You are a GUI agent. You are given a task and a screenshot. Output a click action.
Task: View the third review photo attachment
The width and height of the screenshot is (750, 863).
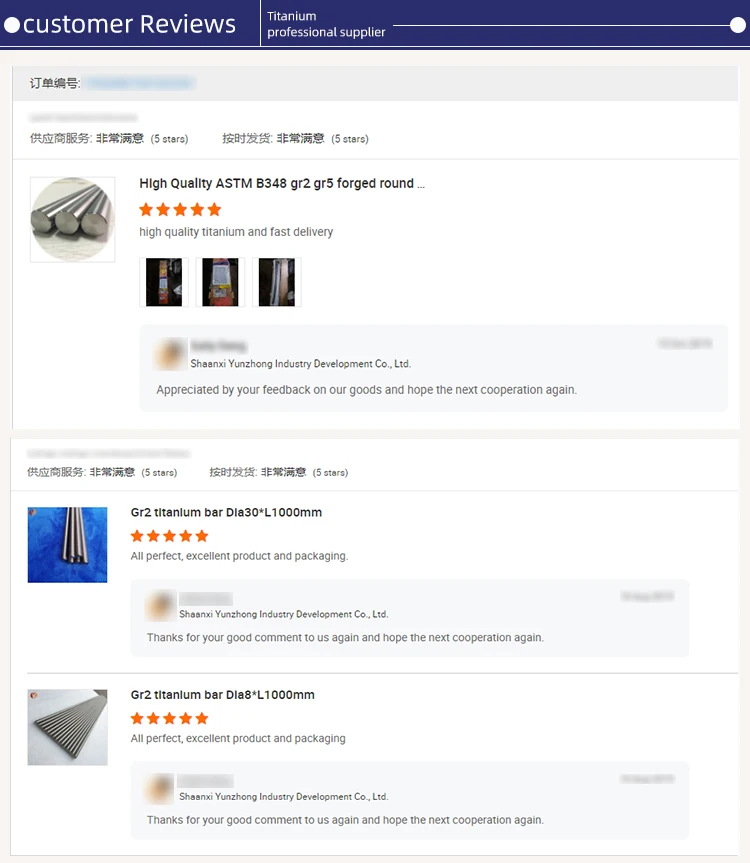(x=277, y=282)
